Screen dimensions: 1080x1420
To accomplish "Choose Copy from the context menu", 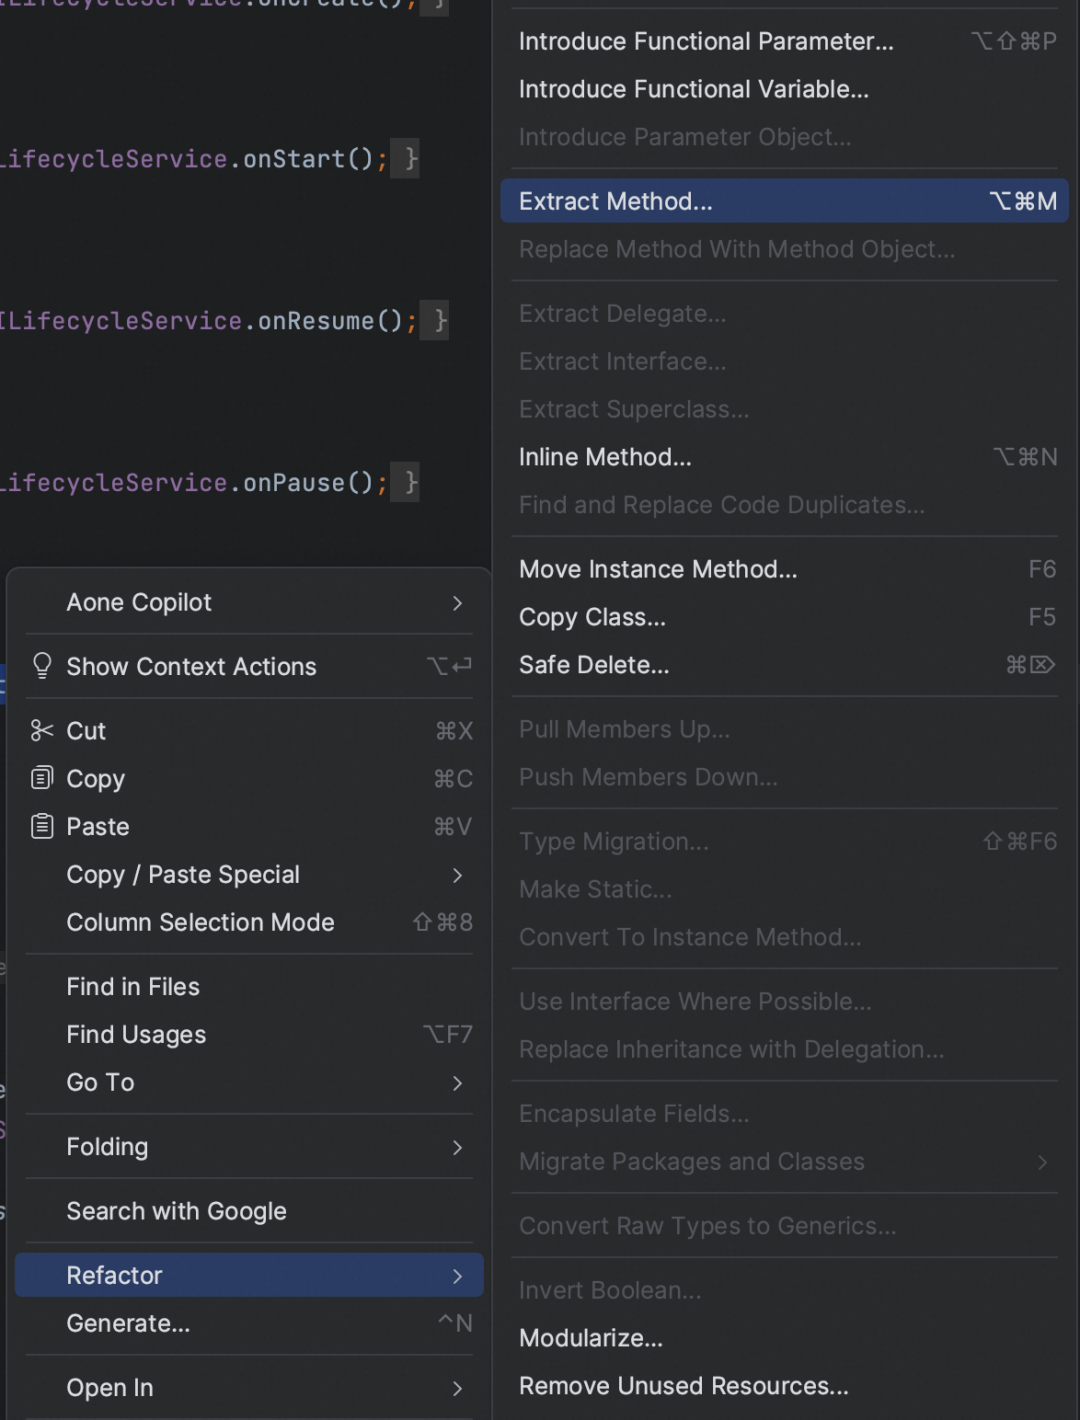I will pos(249,779).
